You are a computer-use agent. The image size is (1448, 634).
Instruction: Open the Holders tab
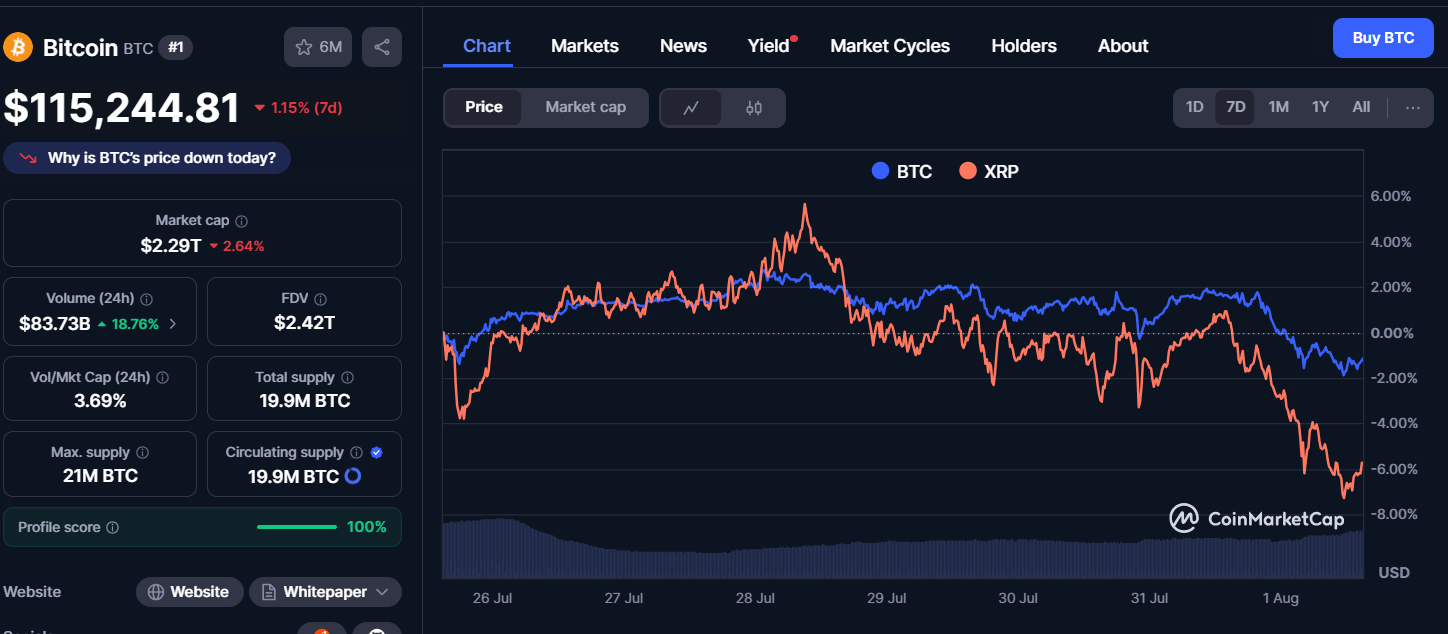1024,46
